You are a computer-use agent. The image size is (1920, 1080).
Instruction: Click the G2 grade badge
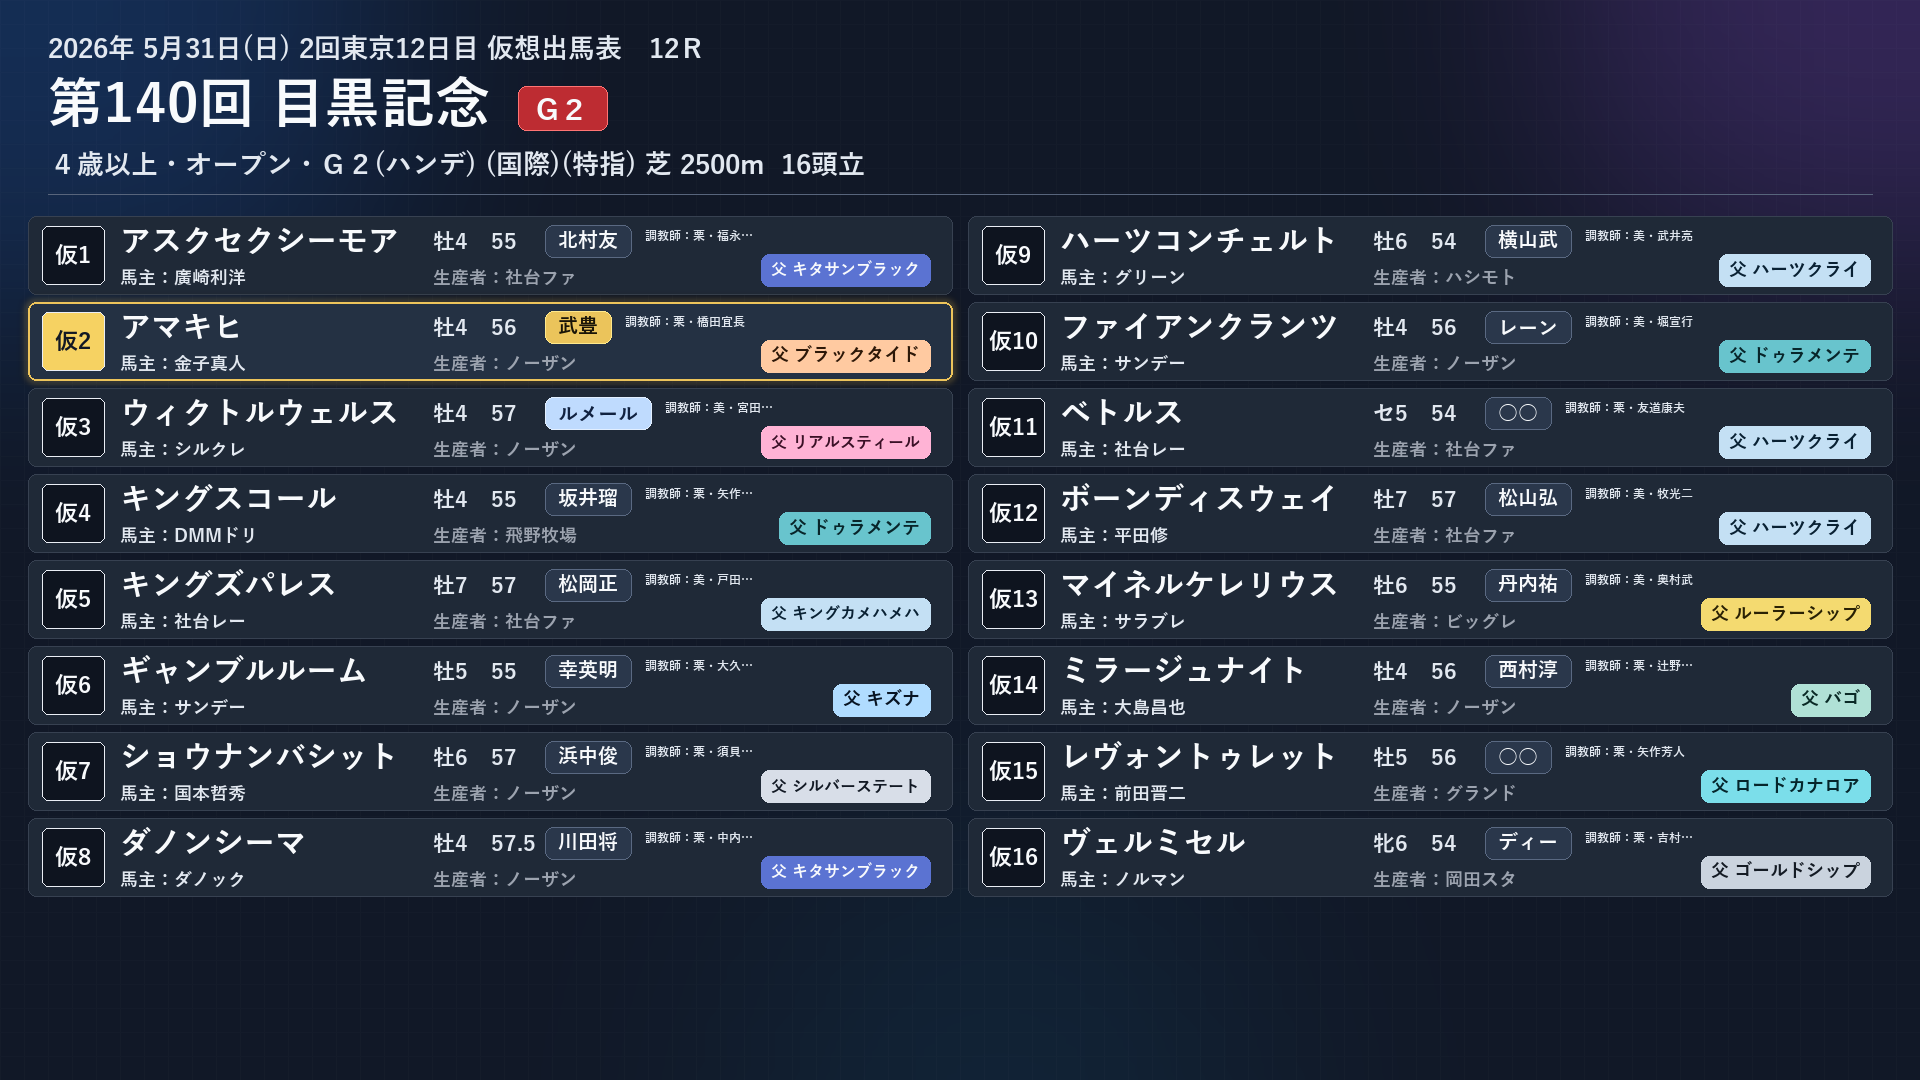point(562,108)
